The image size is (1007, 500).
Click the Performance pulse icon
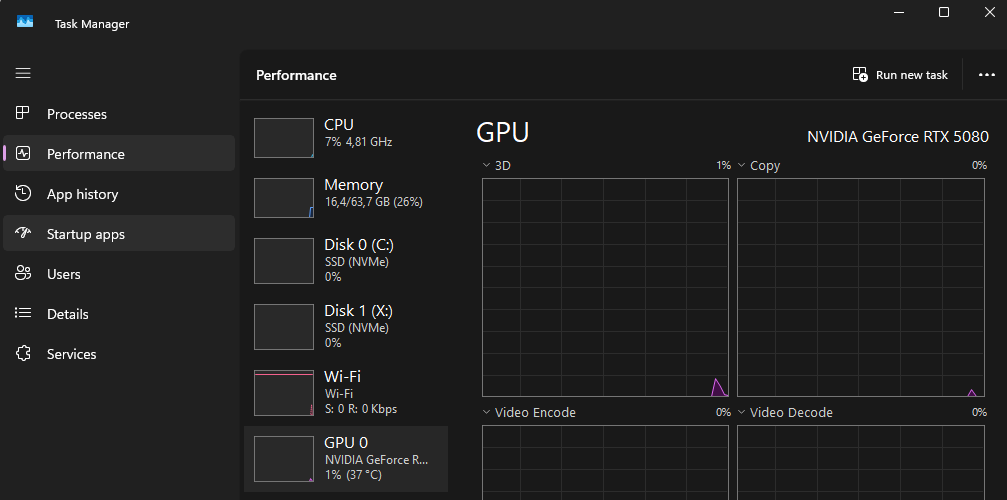pyautogui.click(x=23, y=153)
